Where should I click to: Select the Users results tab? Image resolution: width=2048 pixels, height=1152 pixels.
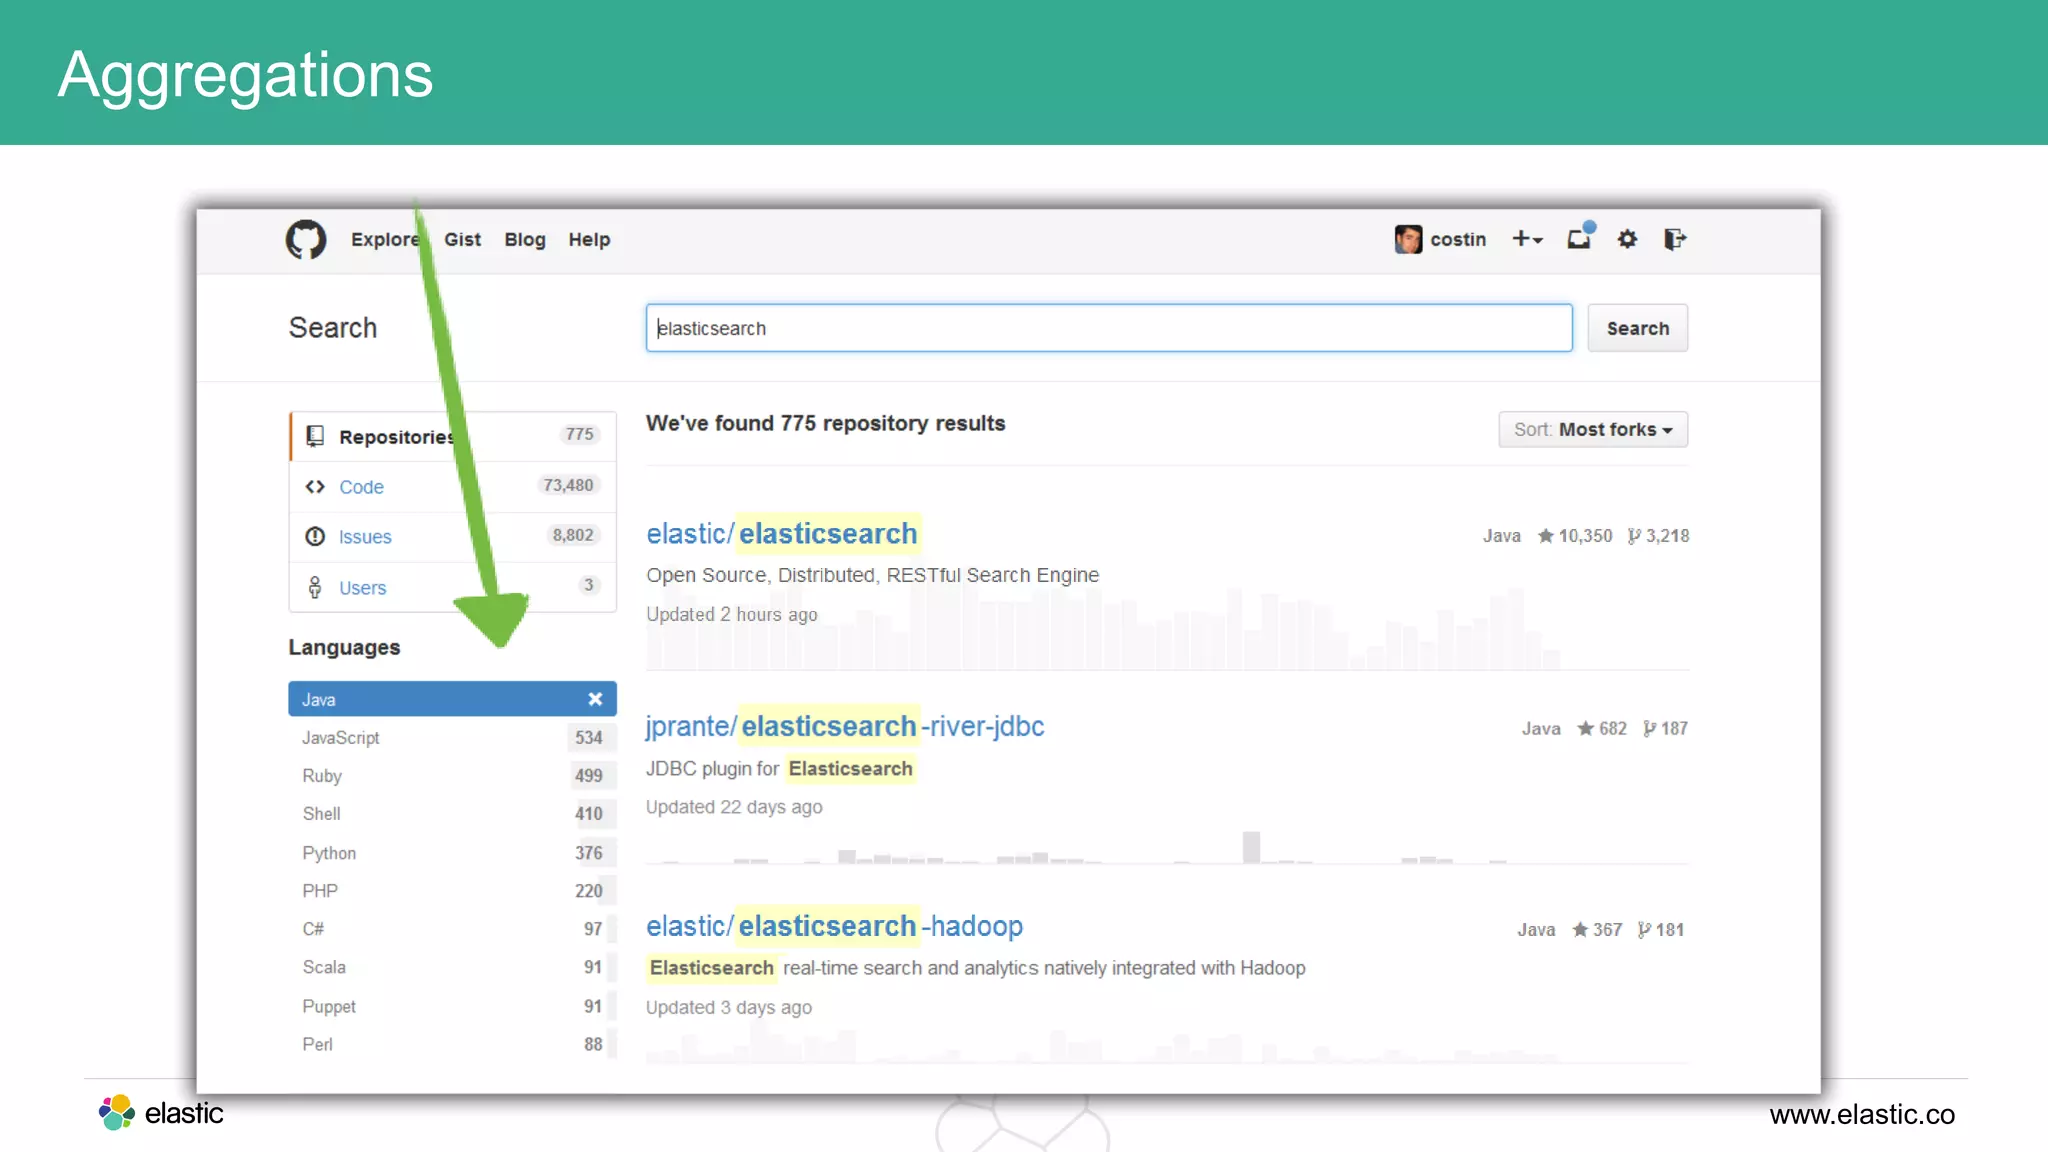point(453,588)
